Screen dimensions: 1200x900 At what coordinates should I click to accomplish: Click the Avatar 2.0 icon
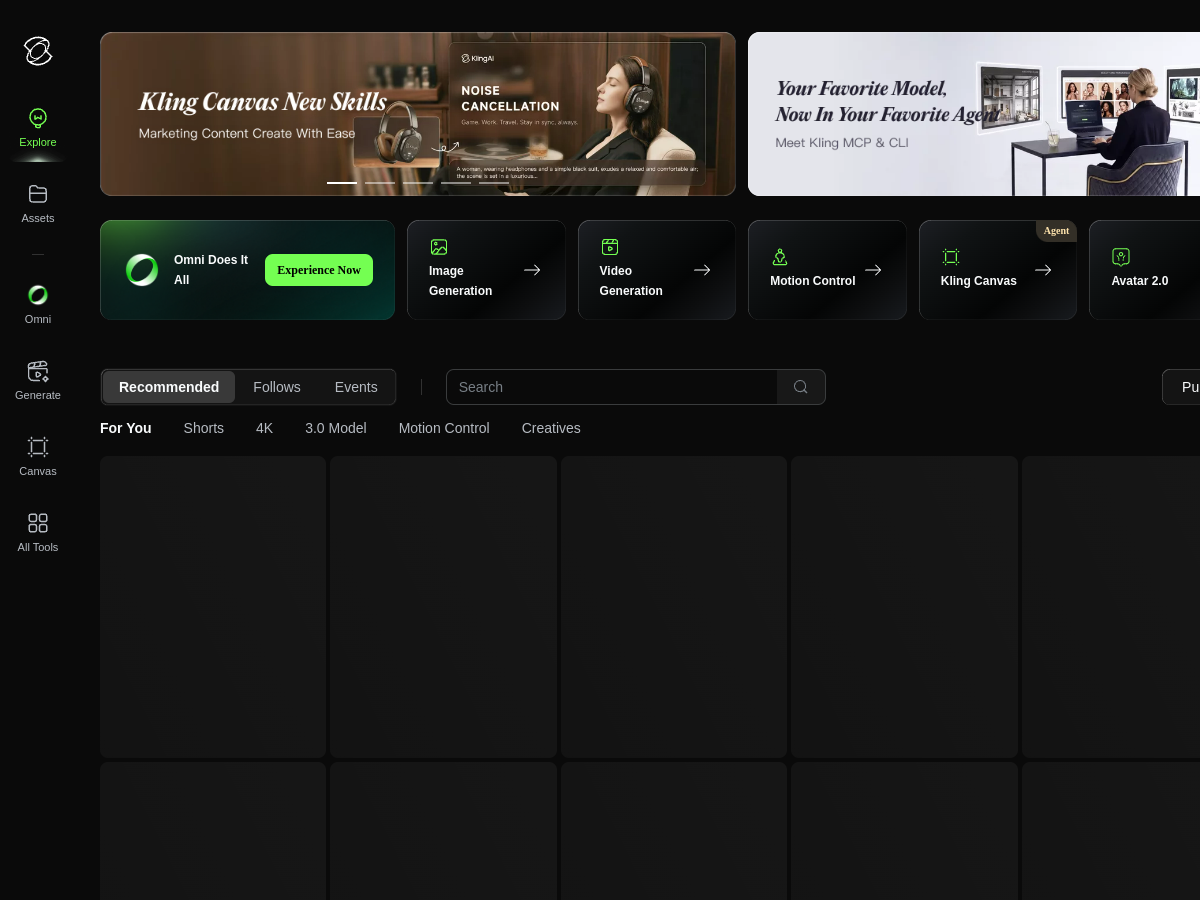coord(1121,257)
